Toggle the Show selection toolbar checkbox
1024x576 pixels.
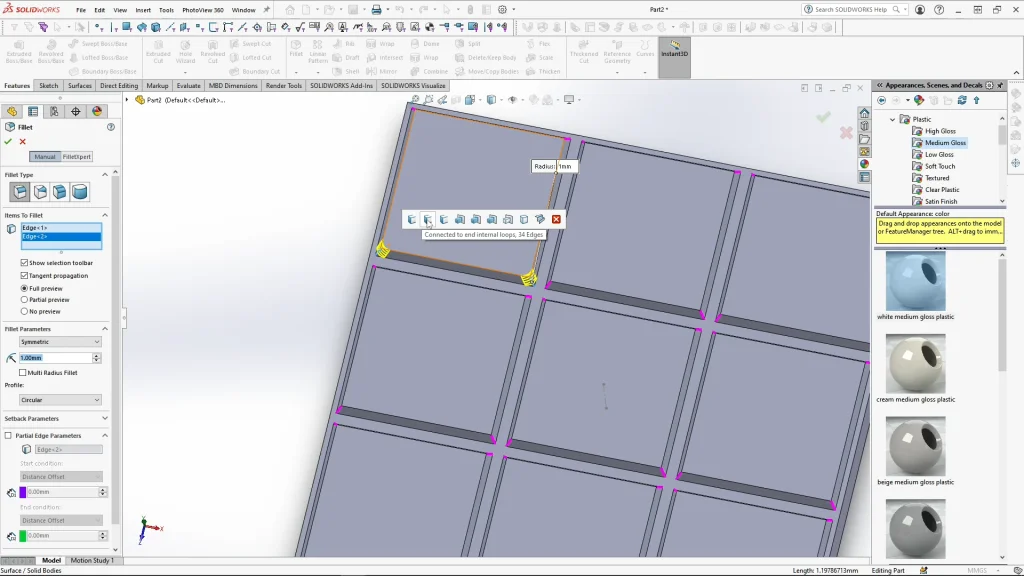25,263
